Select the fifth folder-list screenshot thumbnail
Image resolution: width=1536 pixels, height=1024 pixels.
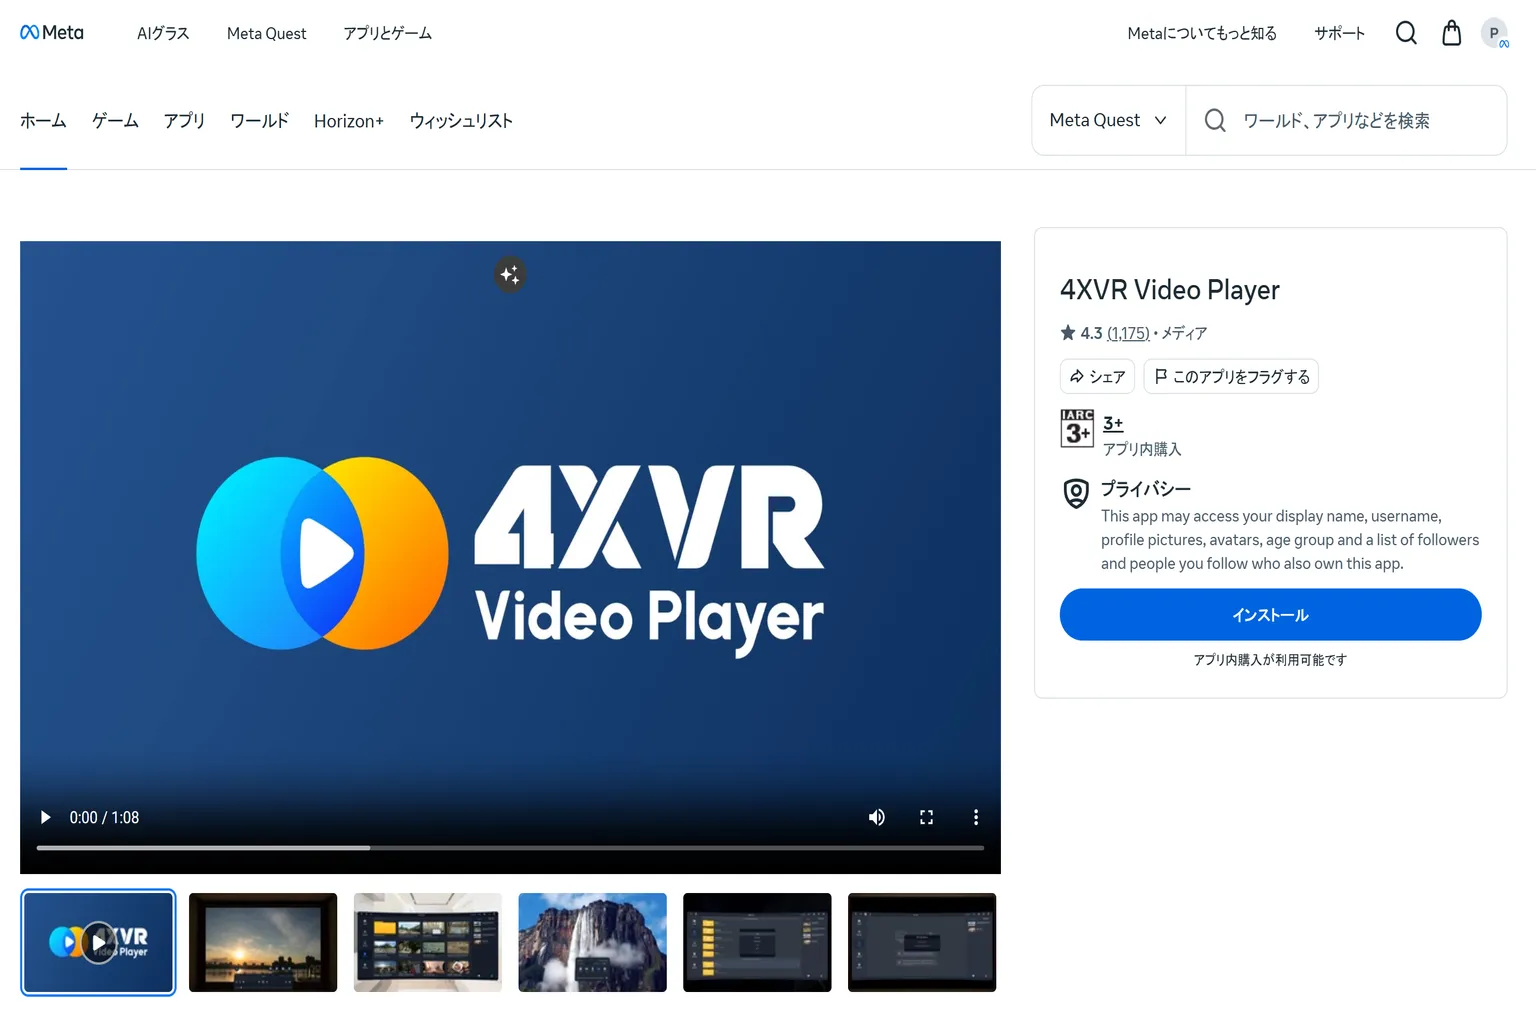(757, 942)
